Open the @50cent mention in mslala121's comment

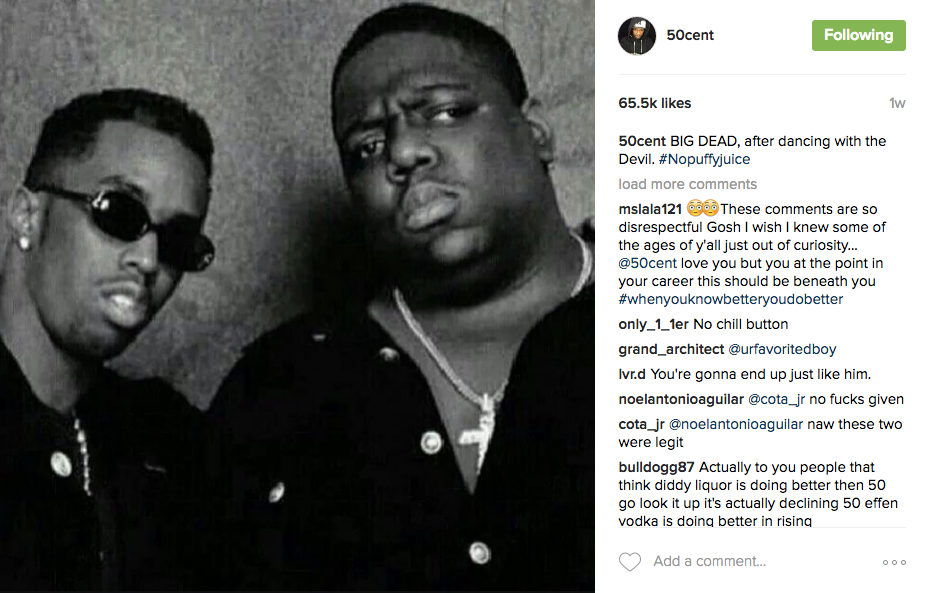point(647,263)
